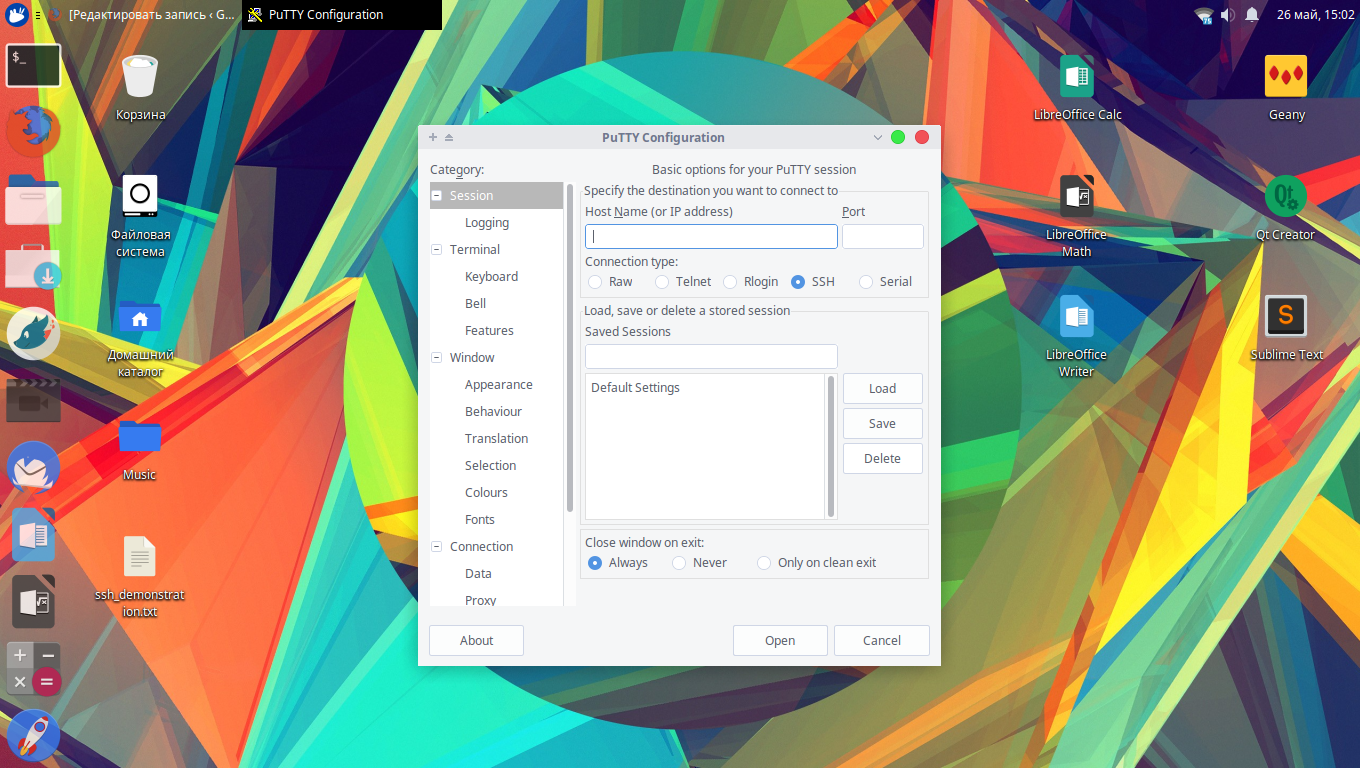Open the terminal icon in the dock

point(34,65)
